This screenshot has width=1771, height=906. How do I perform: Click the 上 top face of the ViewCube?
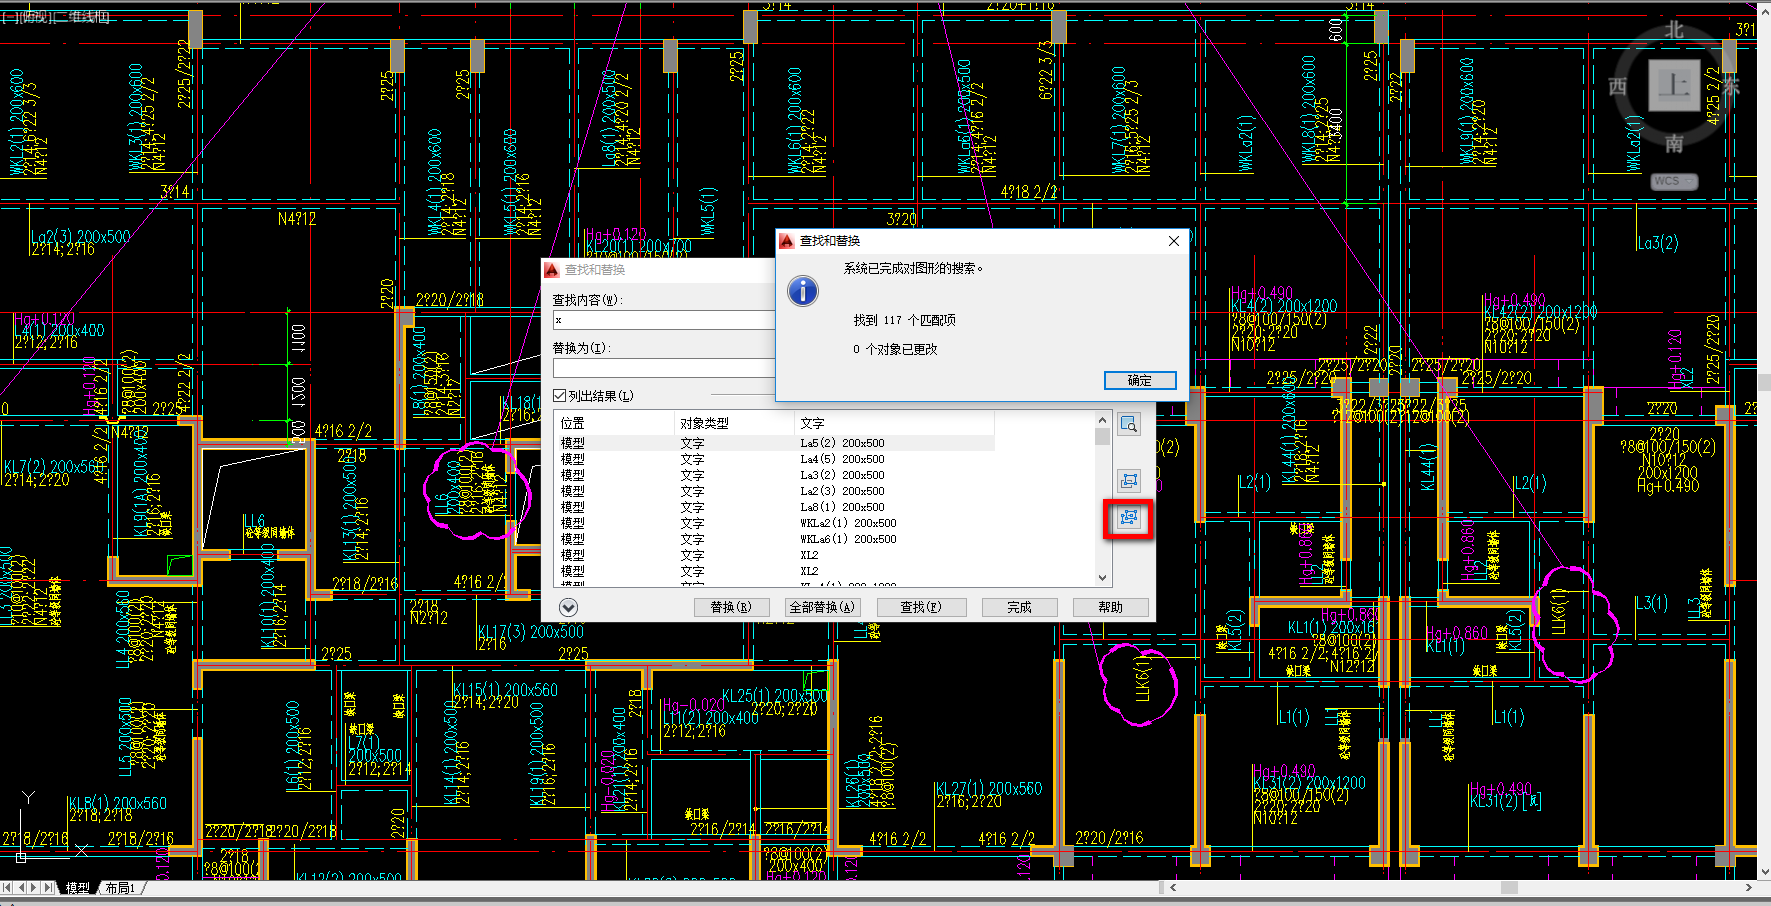[1674, 85]
